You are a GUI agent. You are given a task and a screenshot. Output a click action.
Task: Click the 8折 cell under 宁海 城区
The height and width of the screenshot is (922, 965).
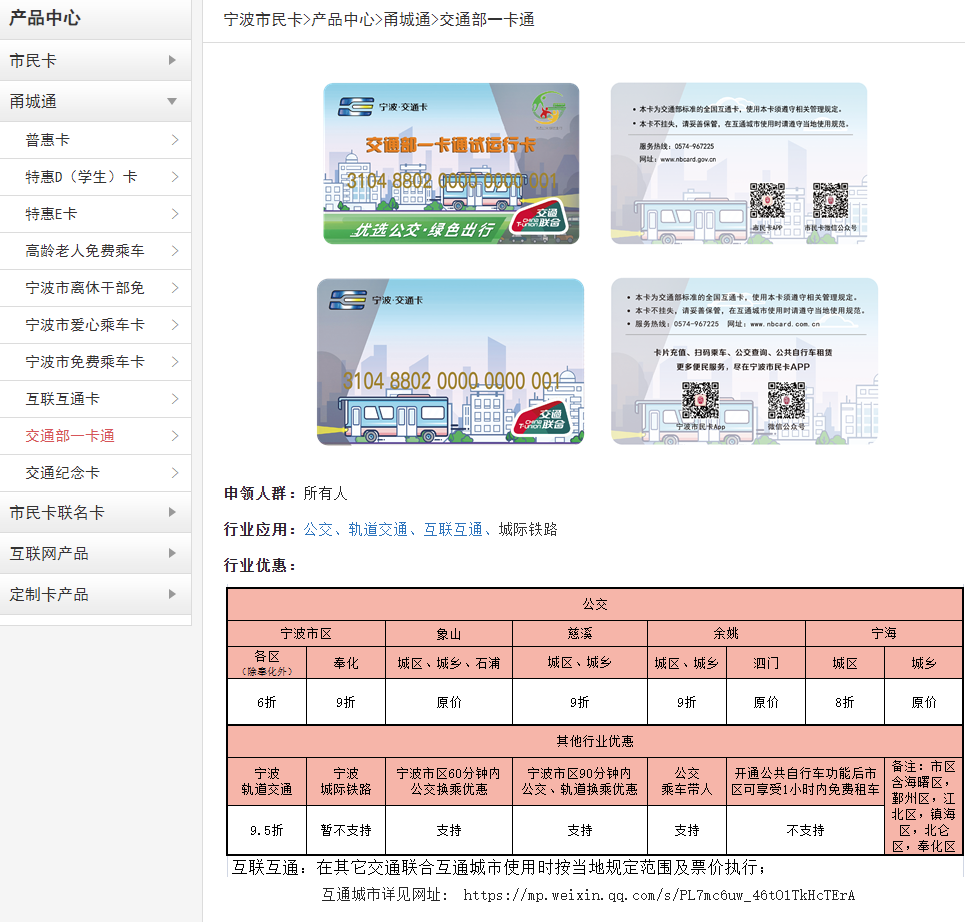pyautogui.click(x=844, y=702)
